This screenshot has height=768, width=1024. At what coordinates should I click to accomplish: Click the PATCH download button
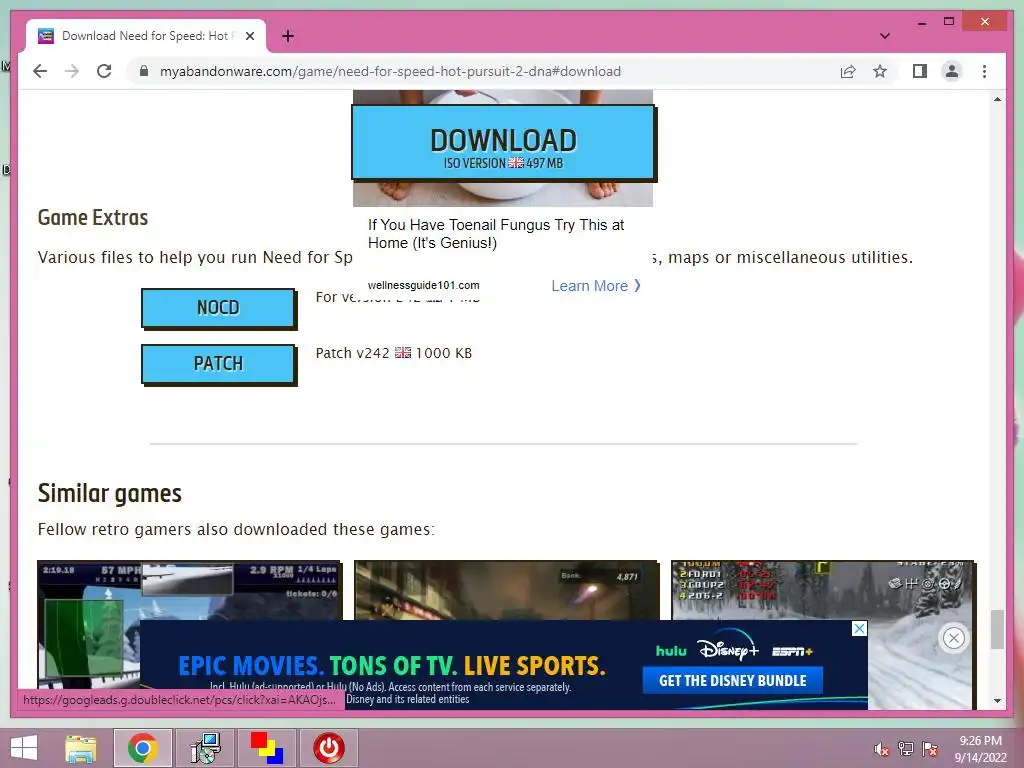[218, 364]
